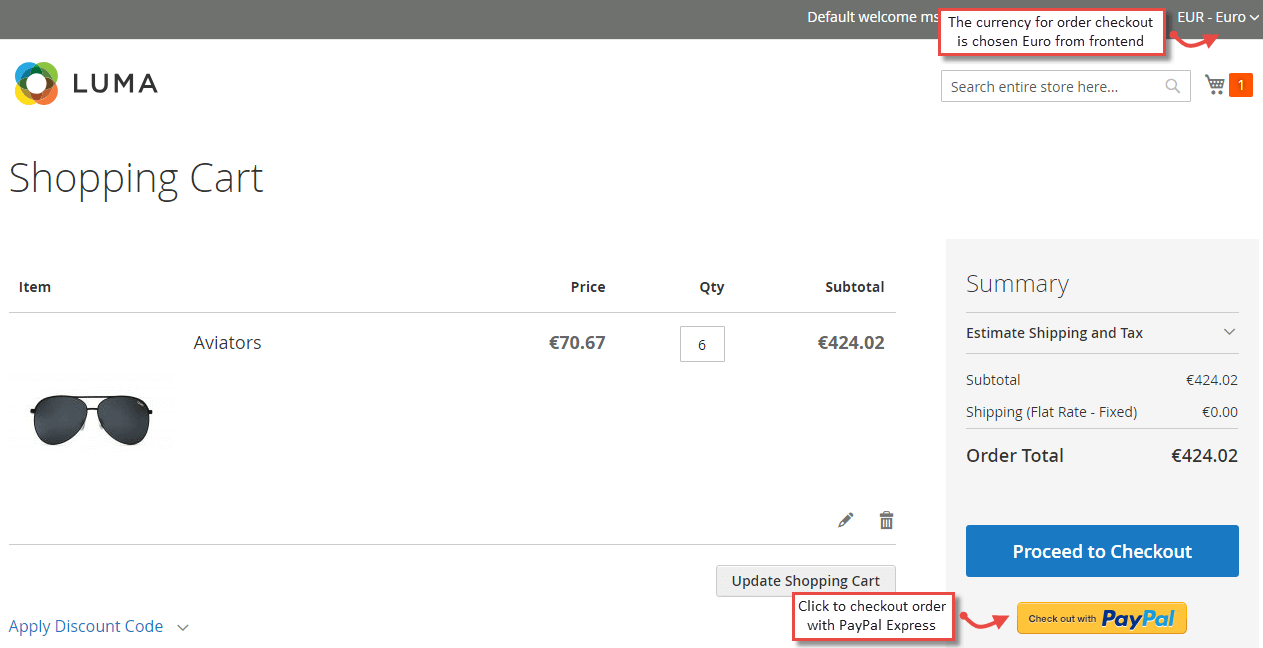Click the Default welcome message text
The image size is (1263, 648).
pos(872,17)
